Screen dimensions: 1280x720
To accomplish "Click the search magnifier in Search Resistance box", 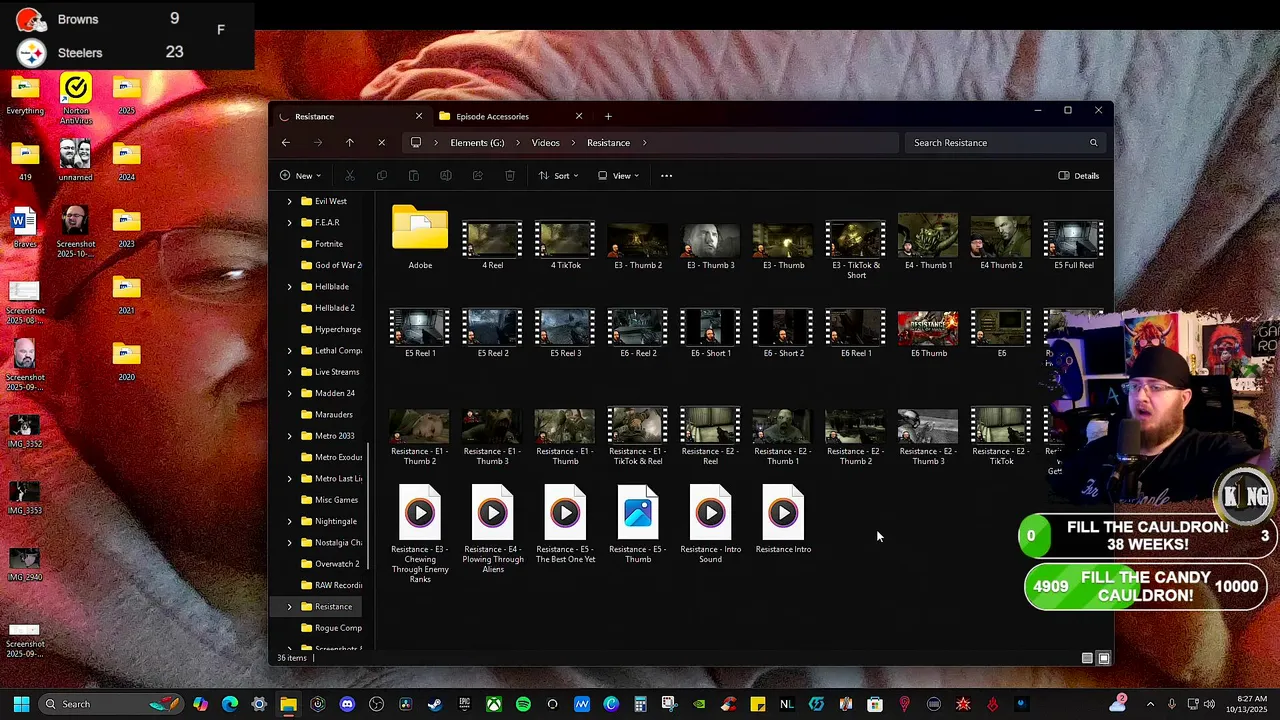I will coord(1093,143).
